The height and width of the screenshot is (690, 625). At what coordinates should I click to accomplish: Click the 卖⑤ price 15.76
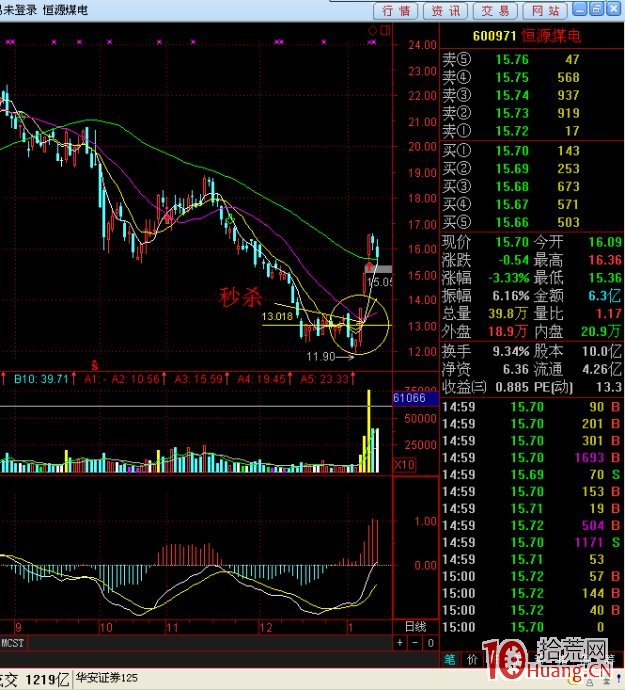512,59
